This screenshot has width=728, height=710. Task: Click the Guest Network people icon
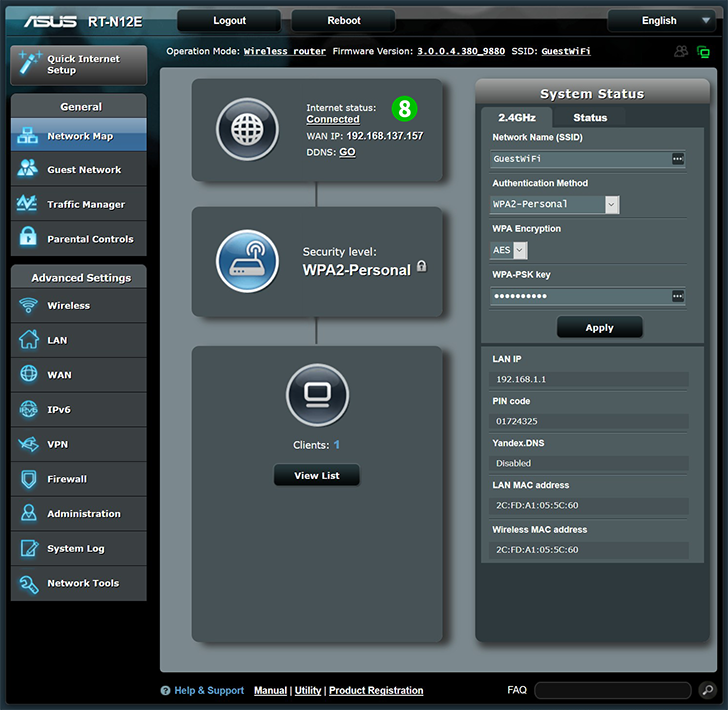27,168
